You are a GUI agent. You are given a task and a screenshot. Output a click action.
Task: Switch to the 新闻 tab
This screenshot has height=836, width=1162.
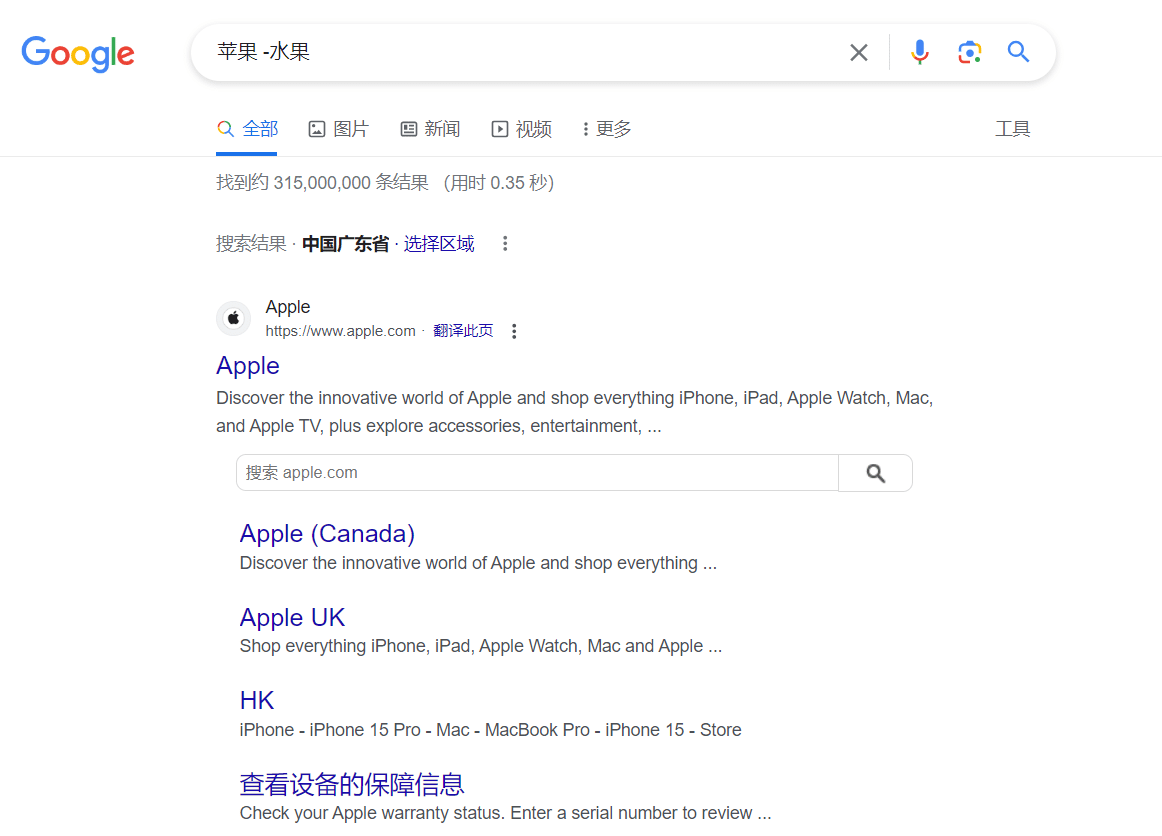pyautogui.click(x=431, y=129)
